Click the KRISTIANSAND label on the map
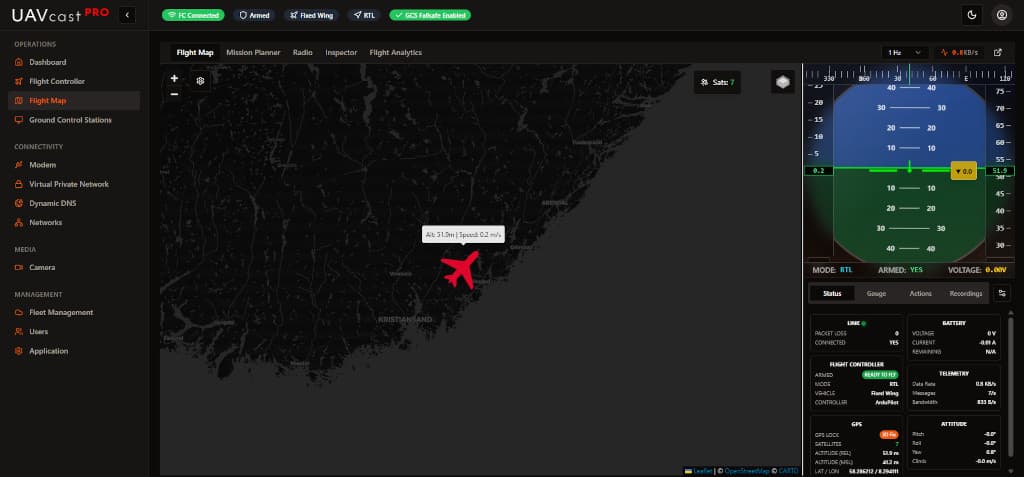This screenshot has width=1024, height=477. 405,320
